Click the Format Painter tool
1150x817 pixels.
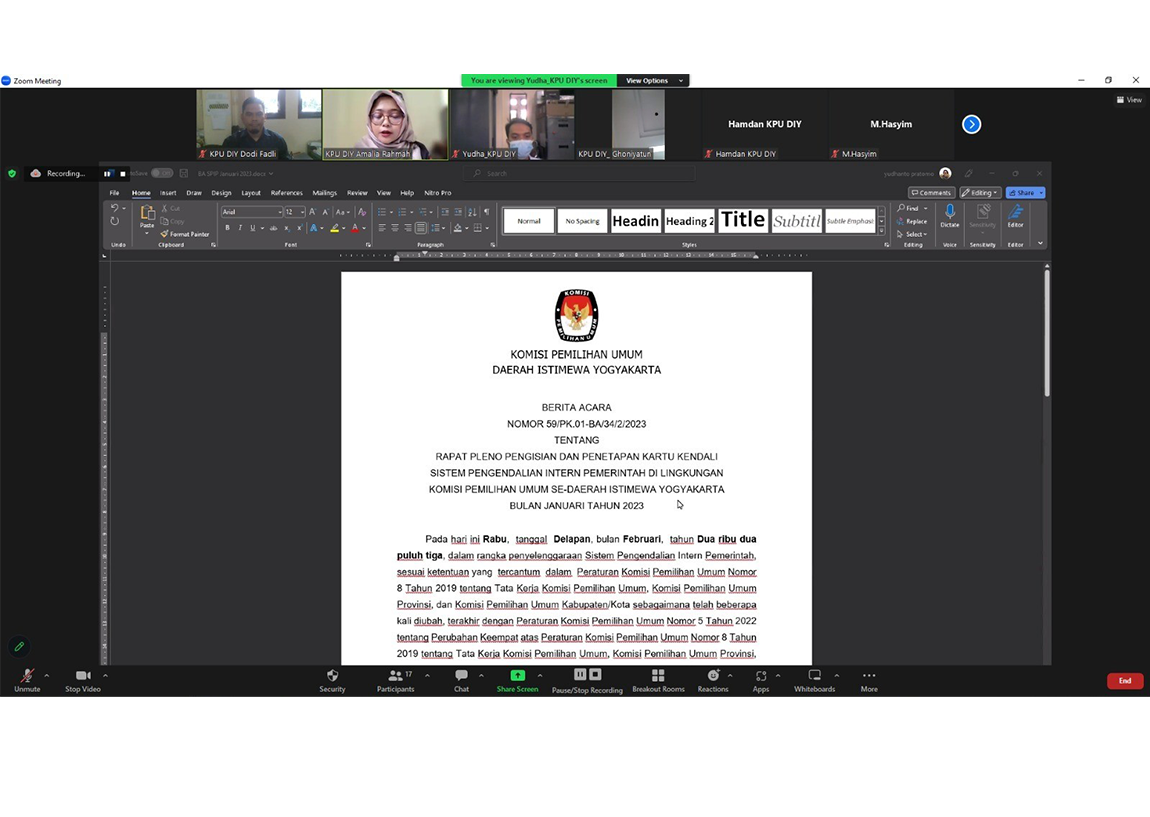(185, 234)
